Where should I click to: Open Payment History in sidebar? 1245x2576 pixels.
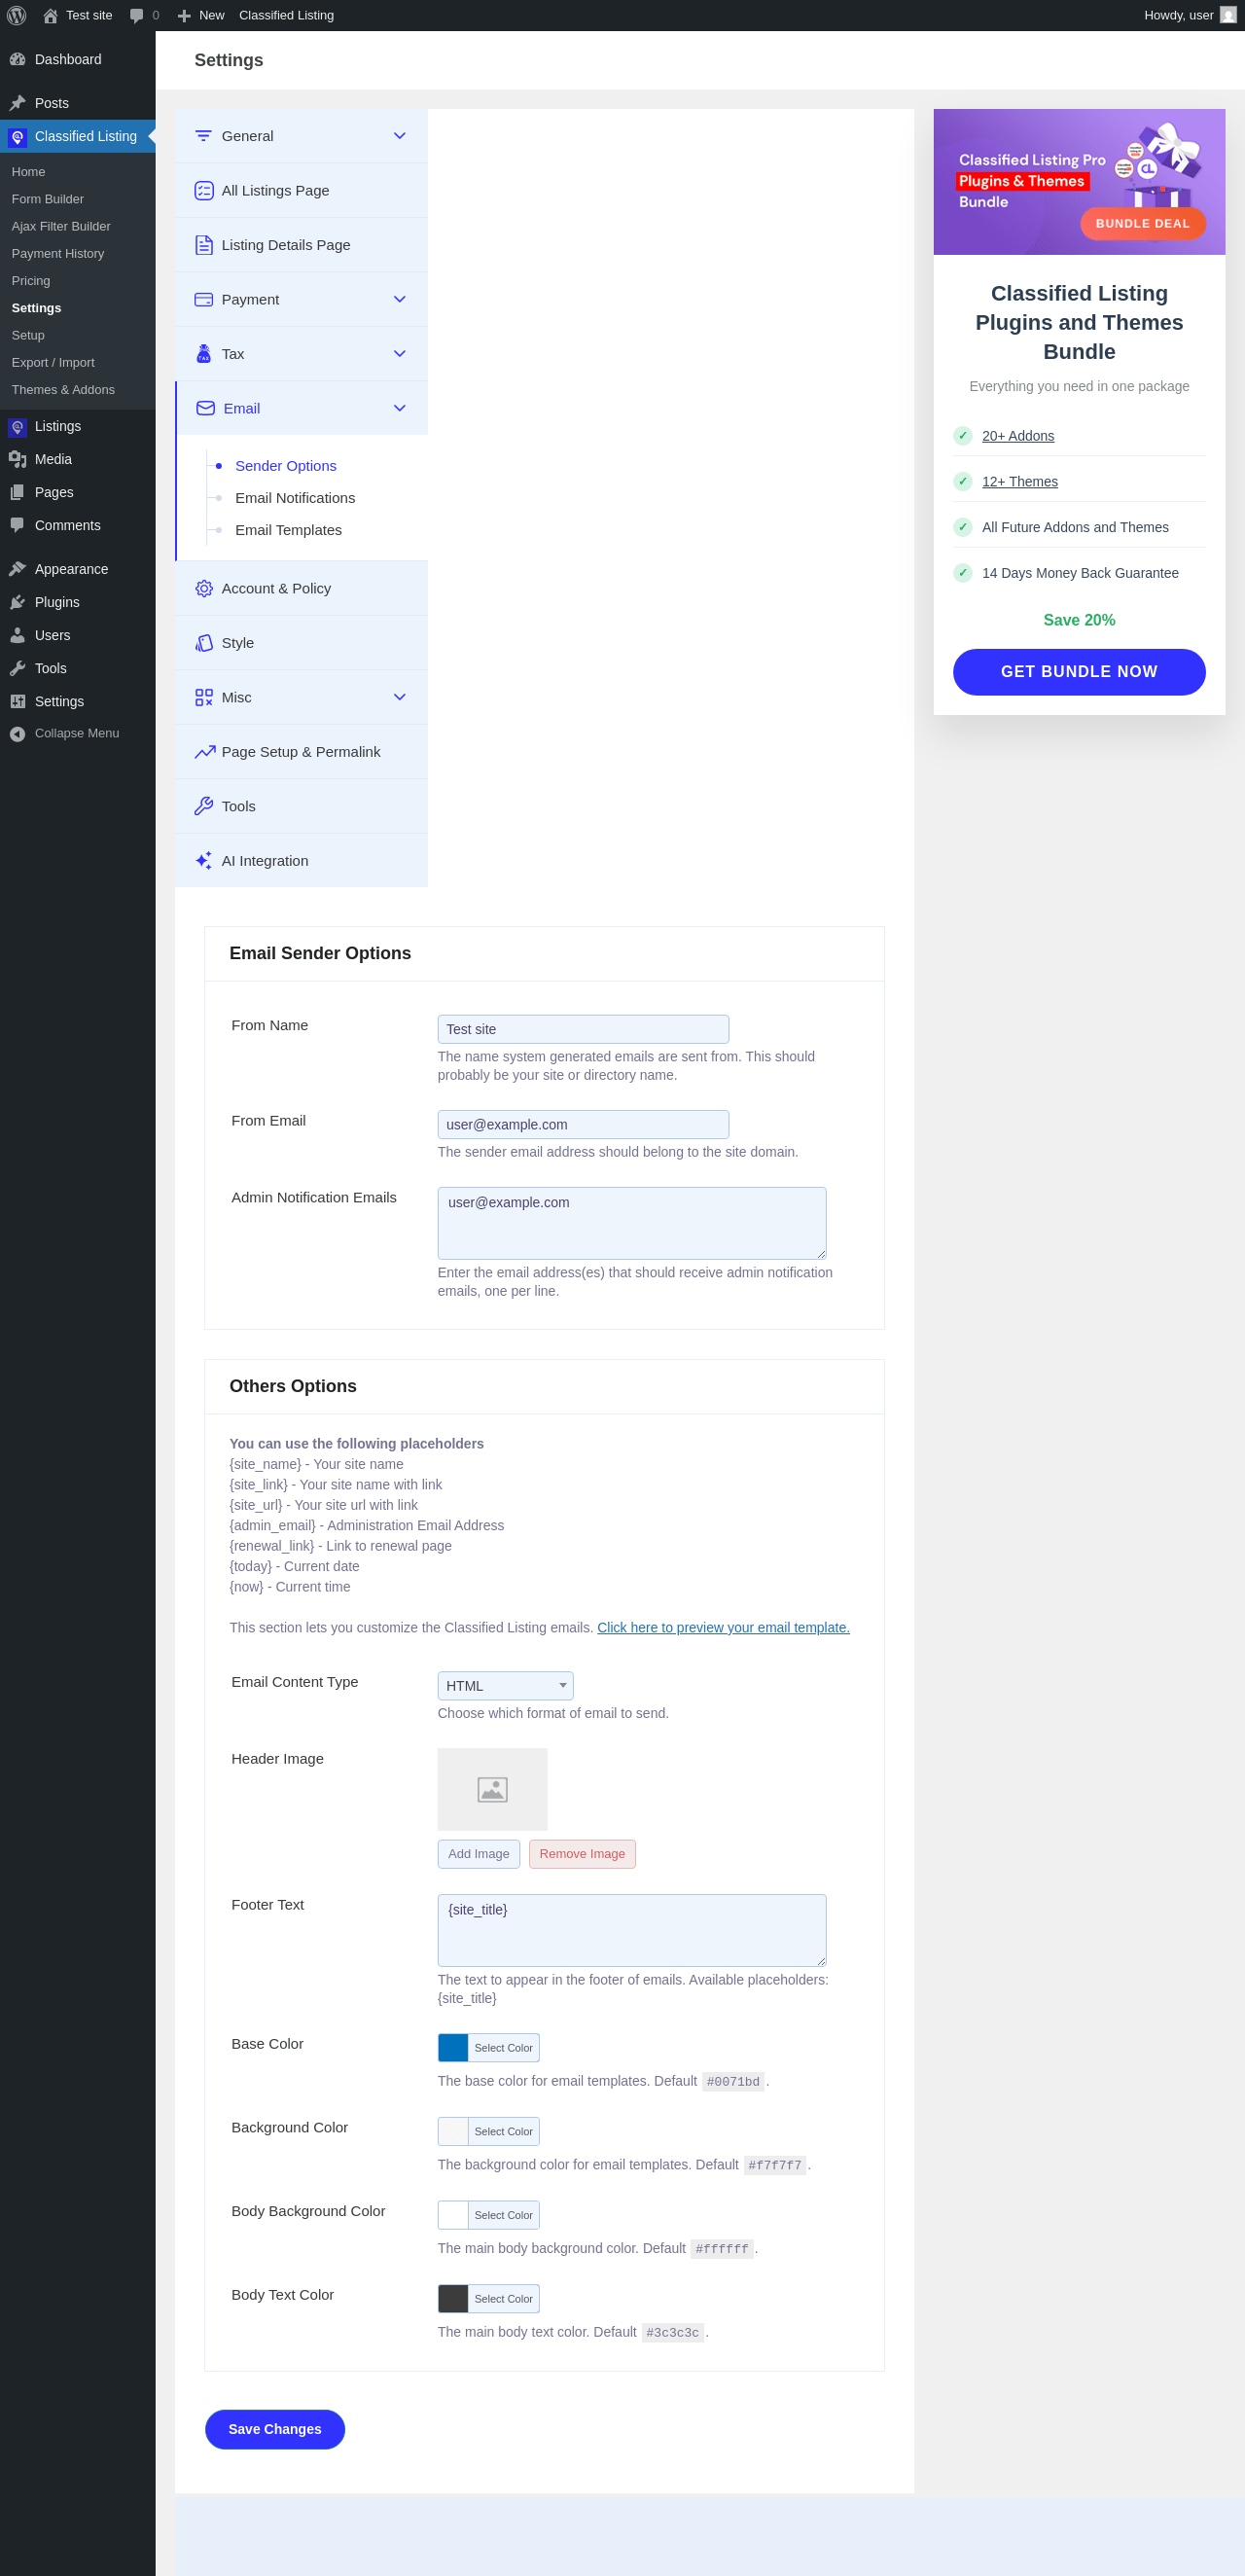(58, 253)
